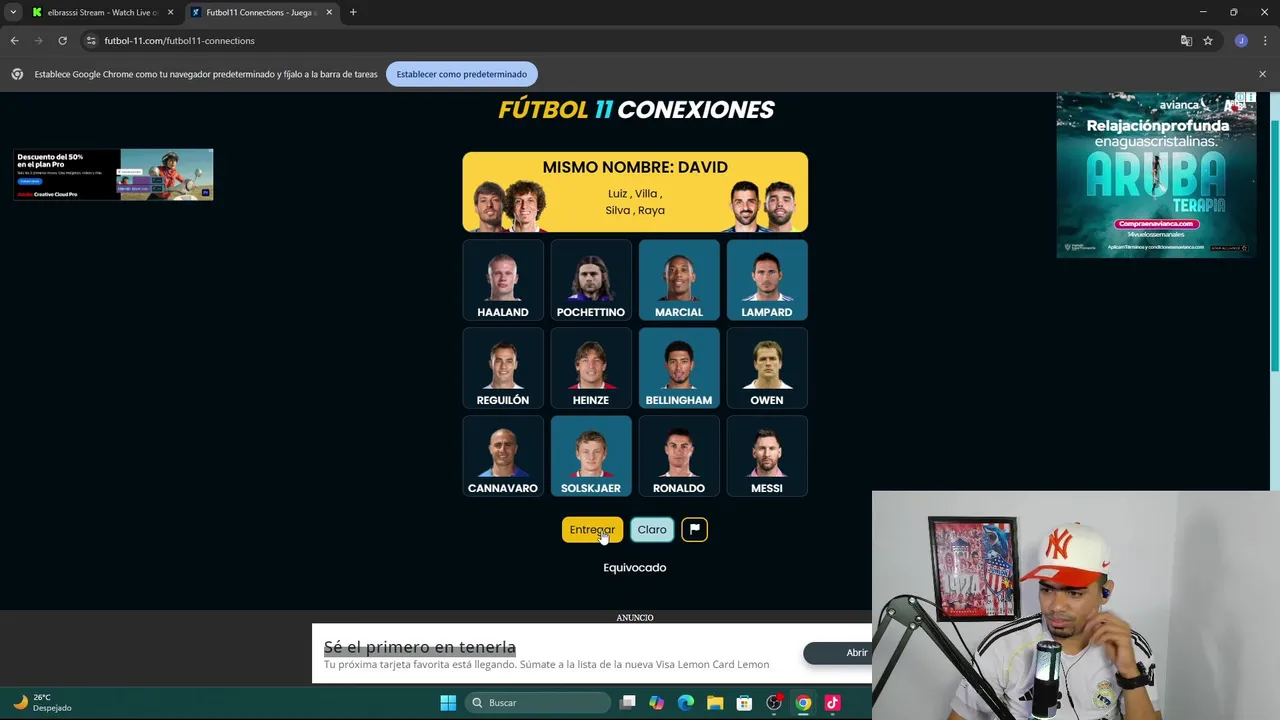This screenshot has height=720, width=1280.
Task: Click Establecer como predeterminado button
Action: [461, 74]
